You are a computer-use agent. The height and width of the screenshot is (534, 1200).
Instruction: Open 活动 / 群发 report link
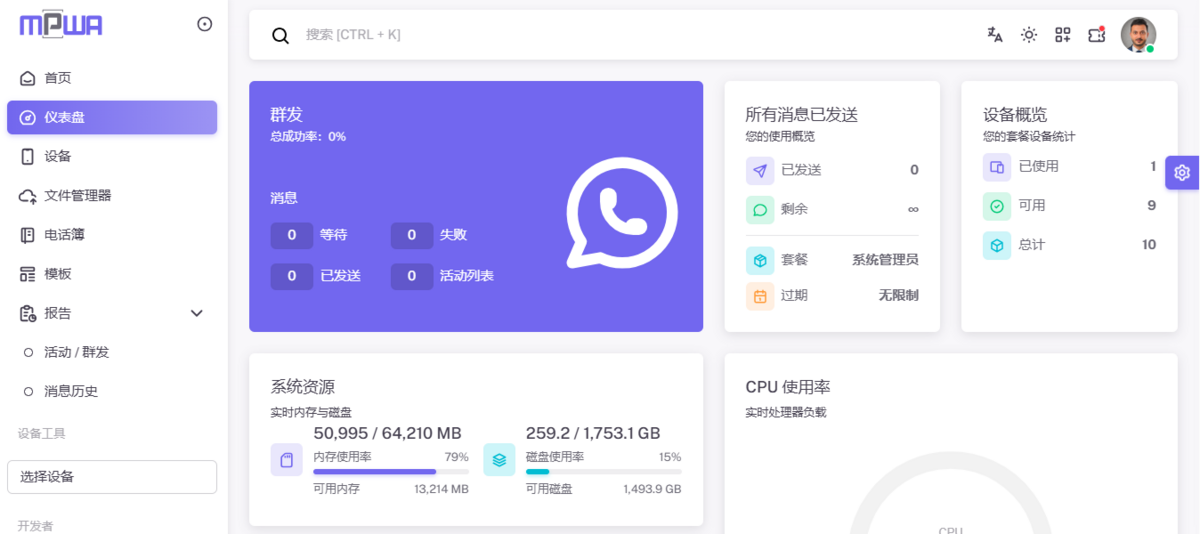tap(77, 352)
